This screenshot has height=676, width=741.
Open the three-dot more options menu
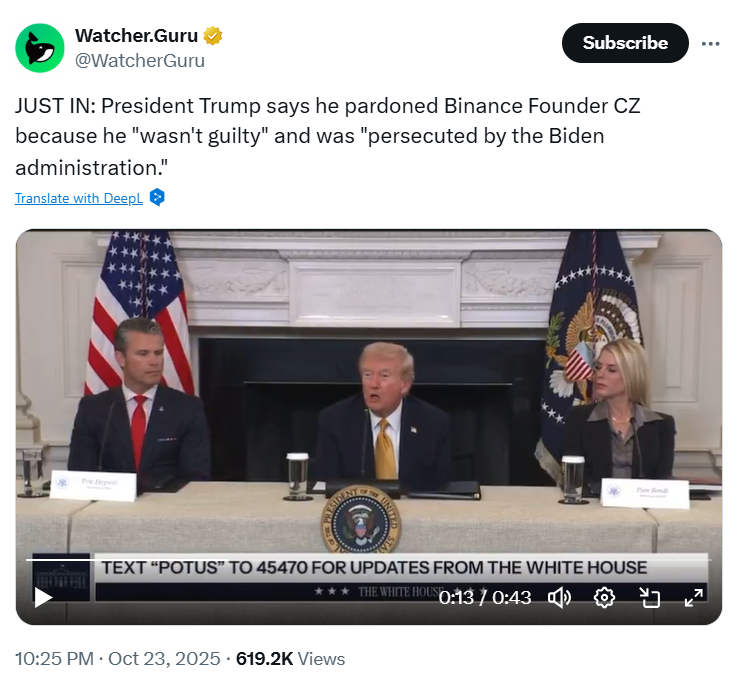pyautogui.click(x=711, y=43)
